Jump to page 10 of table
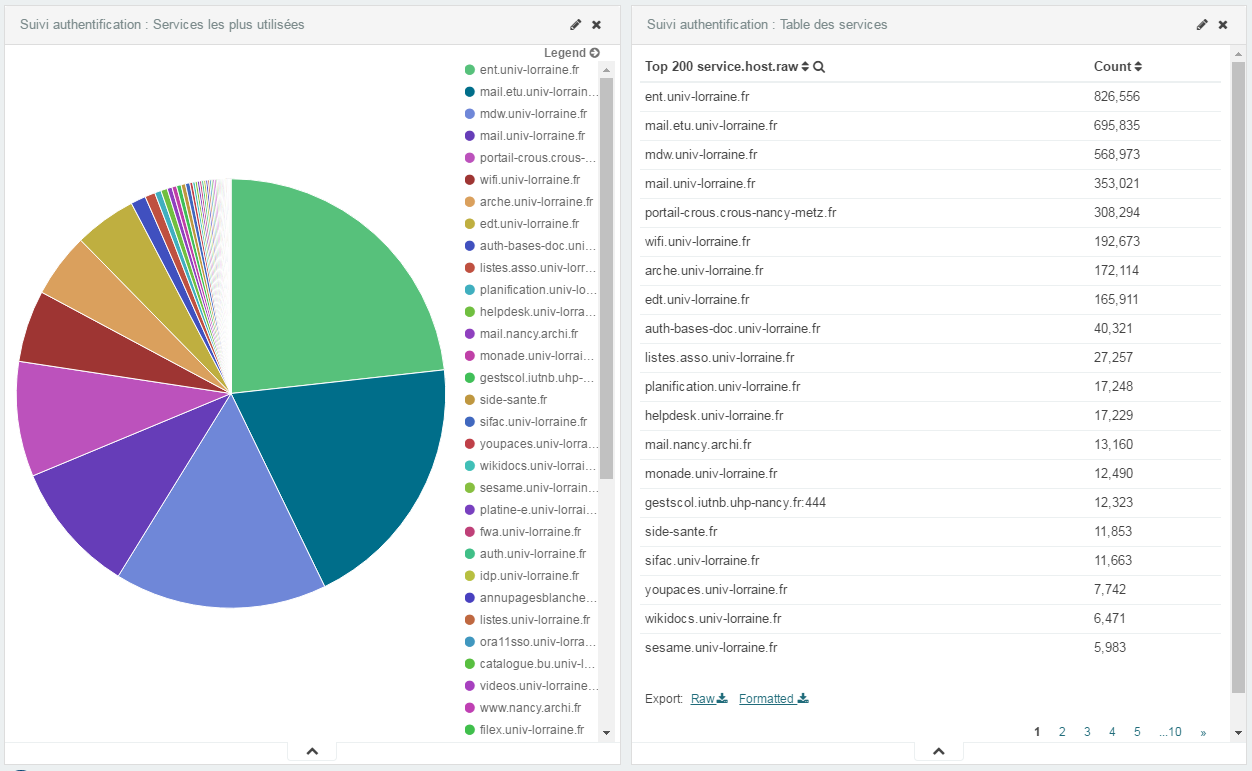The height and width of the screenshot is (771, 1252). point(1171,732)
